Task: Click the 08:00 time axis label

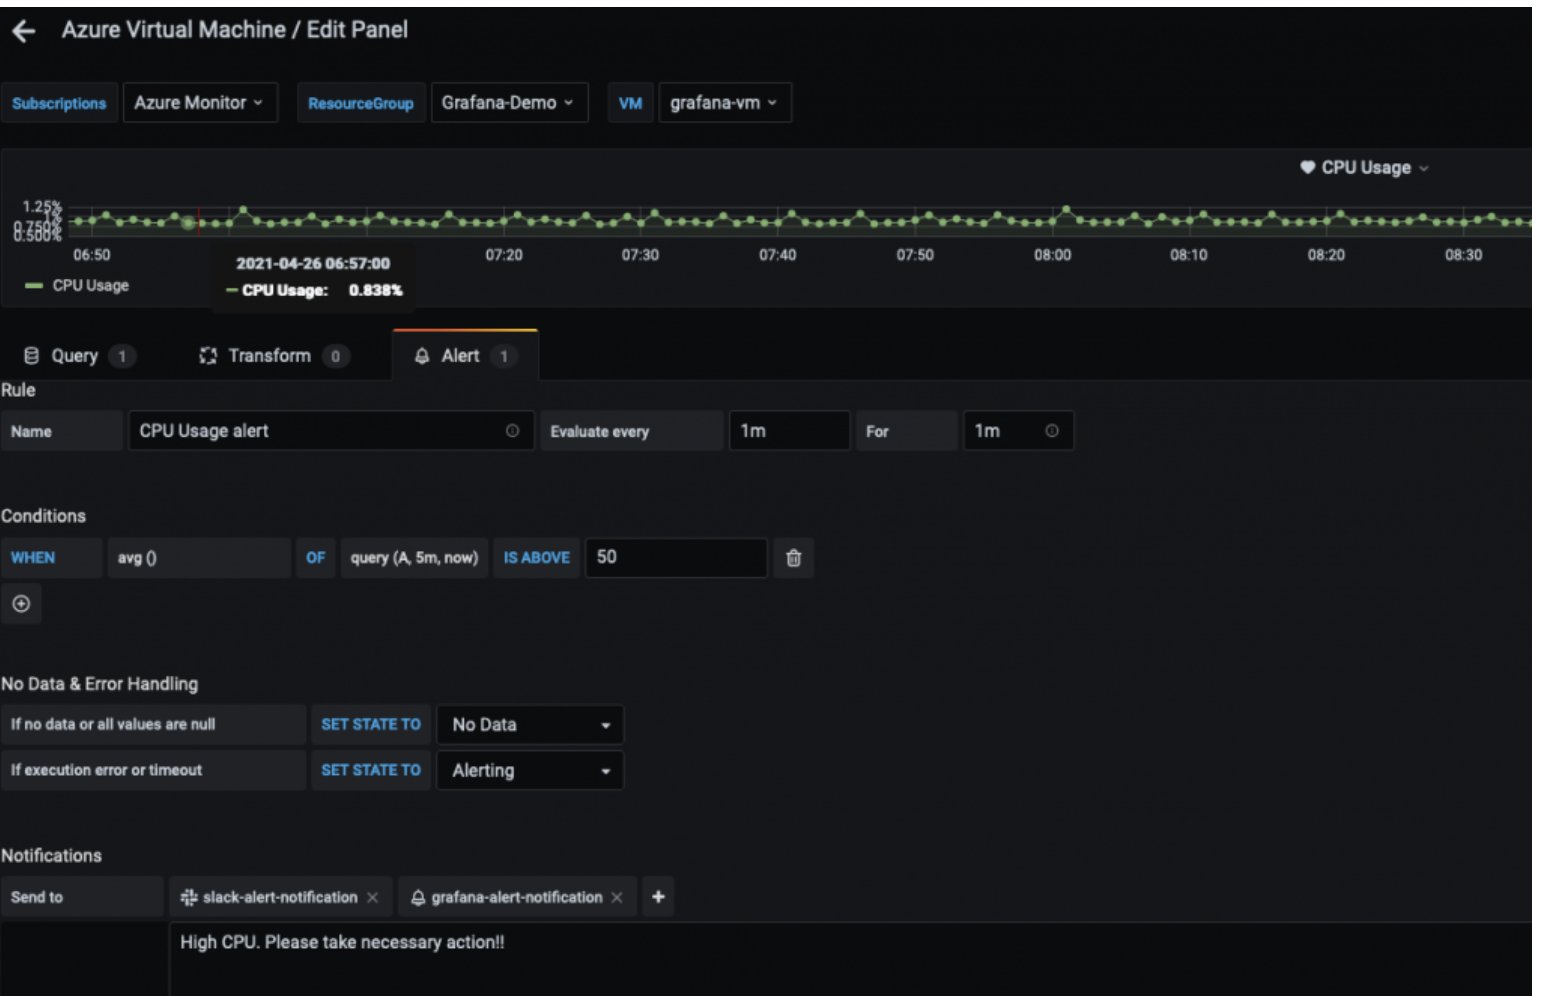Action: (1052, 255)
